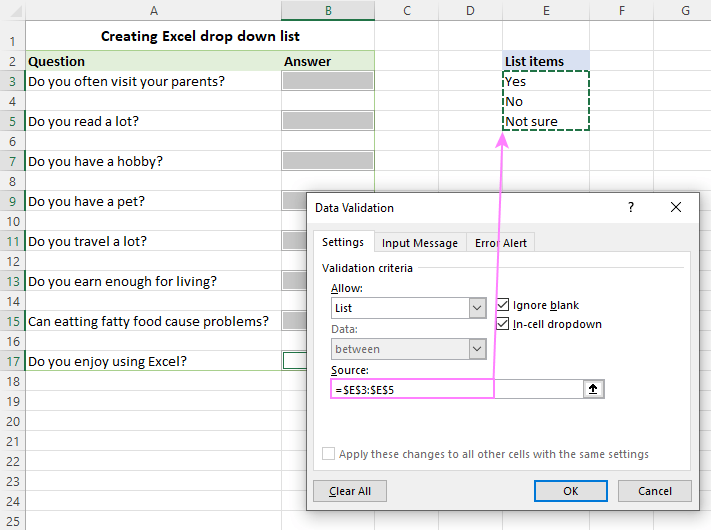Select 'Do you travel a lot?' cell

tap(154, 241)
